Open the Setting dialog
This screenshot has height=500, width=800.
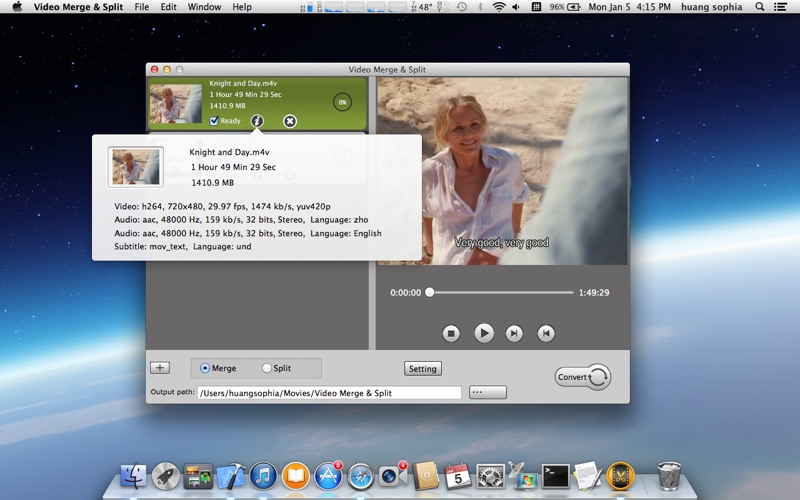point(422,368)
